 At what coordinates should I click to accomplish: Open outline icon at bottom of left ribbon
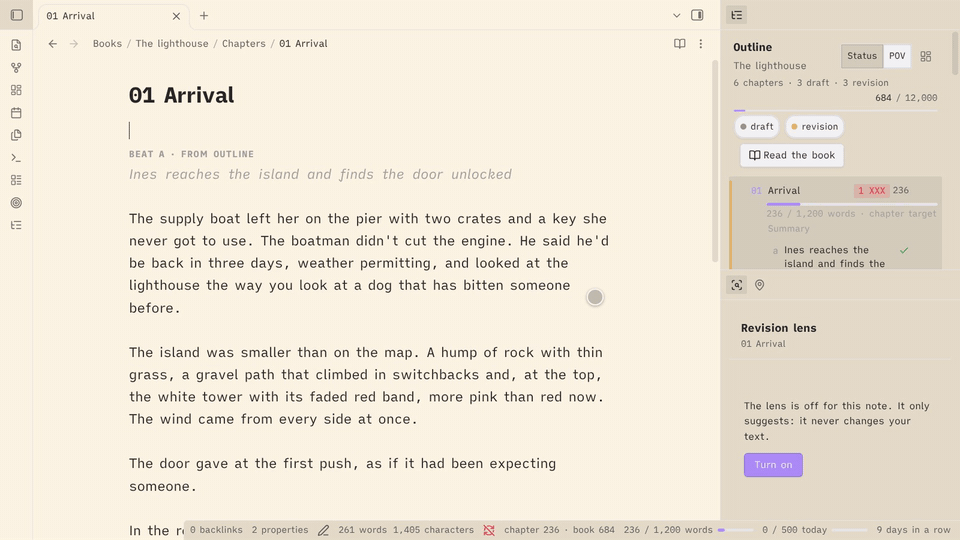click(17, 225)
